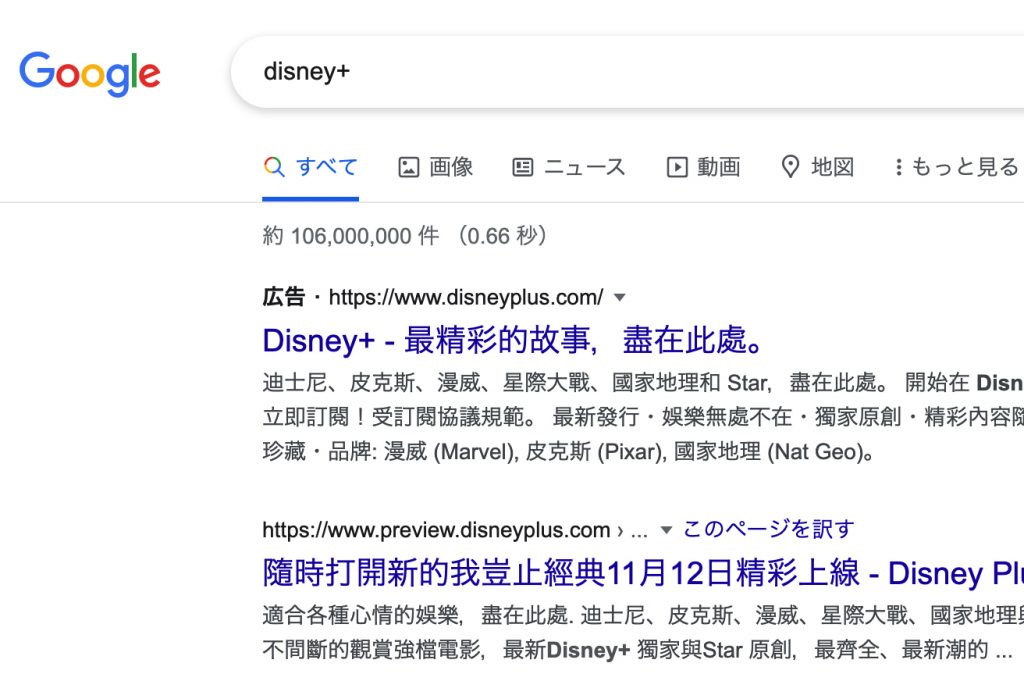Click the snippet line starting 珍藏・品牌: 漫威 (Marvel)

pyautogui.click(x=568, y=452)
